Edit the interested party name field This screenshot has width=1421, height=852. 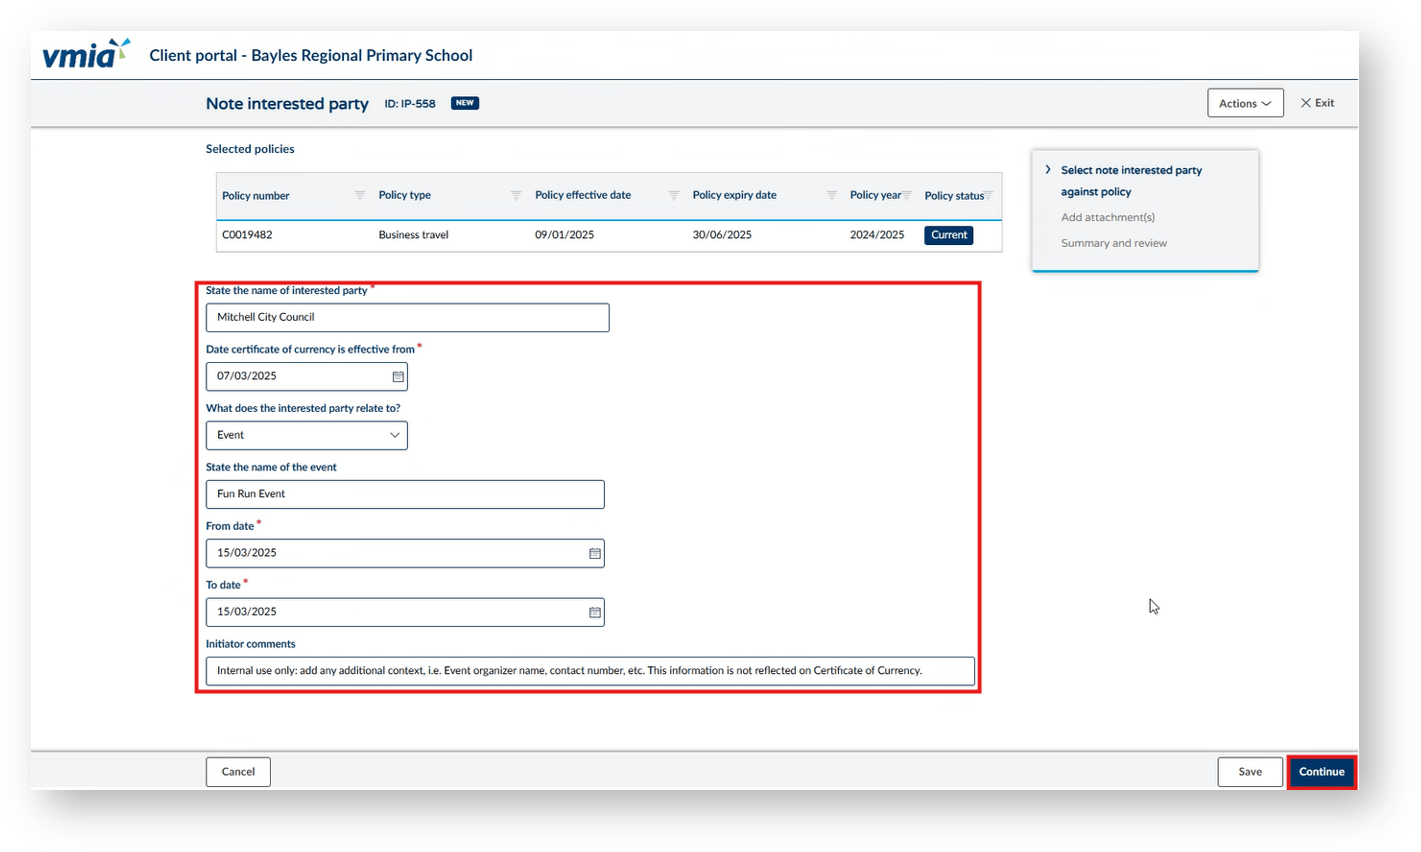(407, 318)
